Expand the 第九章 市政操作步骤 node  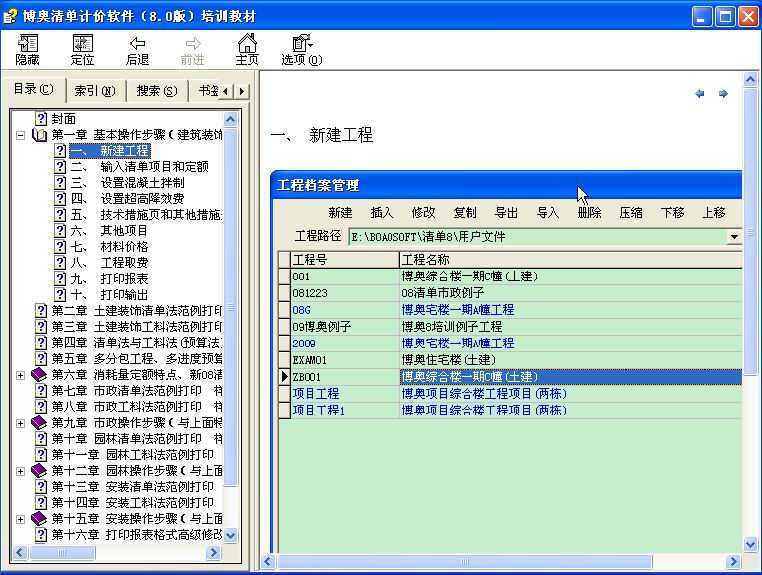tap(20, 423)
